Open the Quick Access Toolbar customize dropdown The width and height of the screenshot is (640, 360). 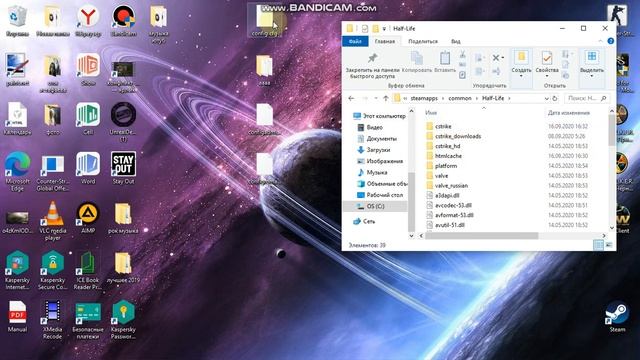tap(384, 29)
